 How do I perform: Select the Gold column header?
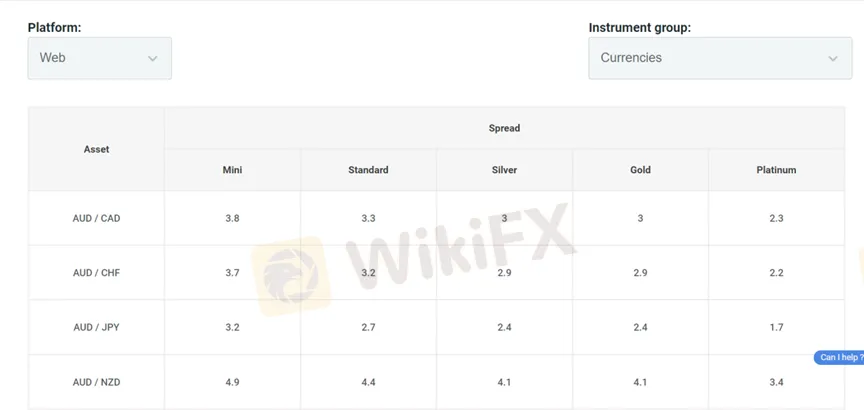[640, 170]
